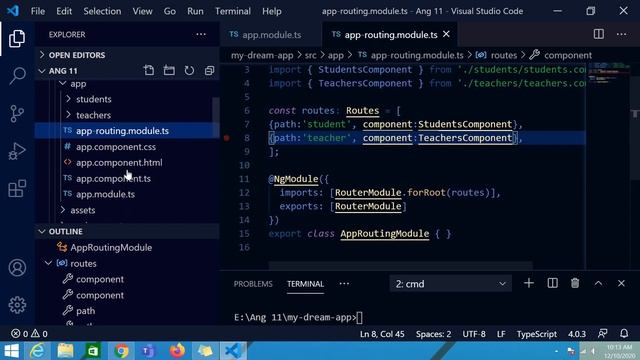This screenshot has height=360, width=640.
Task: Open notifications bell in status bar
Action: [x=624, y=333]
